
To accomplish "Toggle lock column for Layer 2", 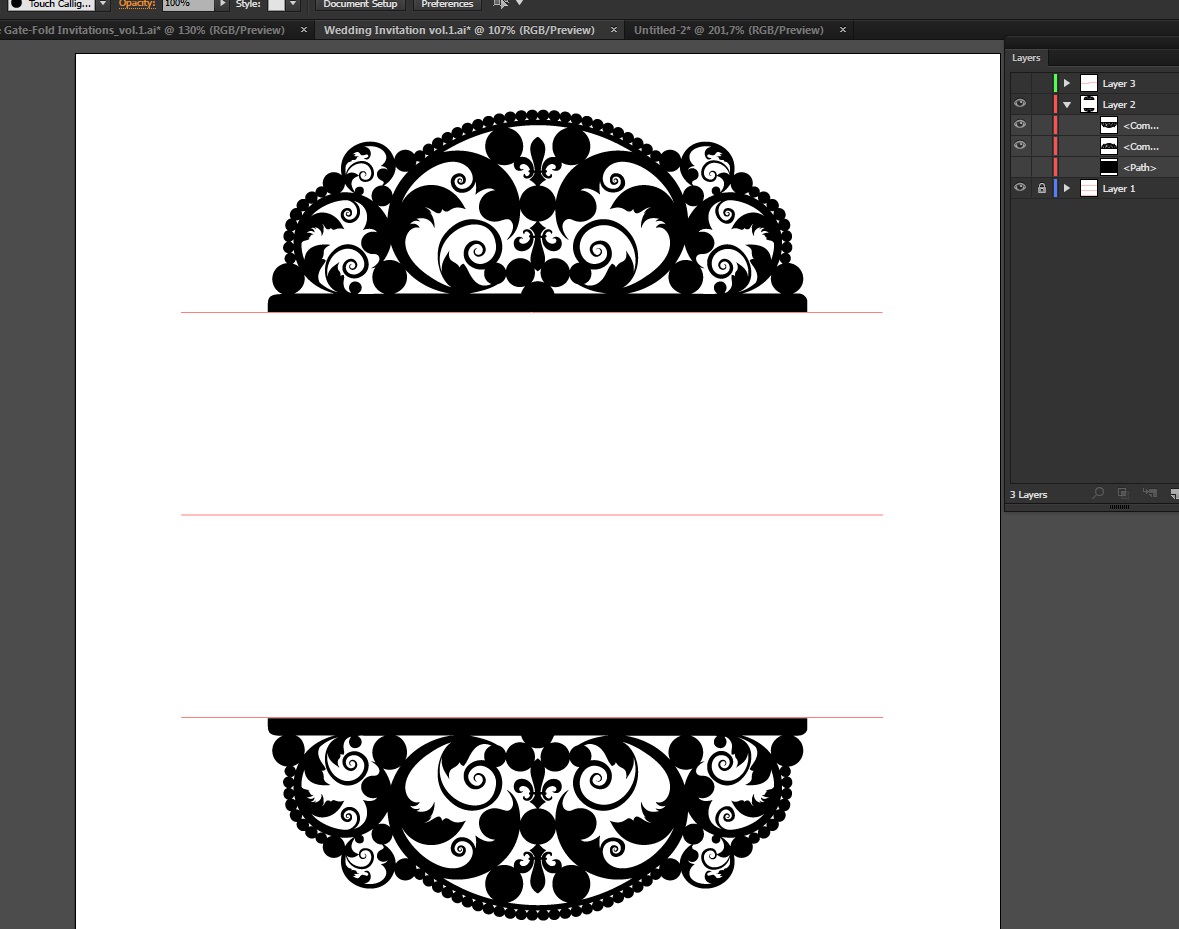I will (x=1041, y=104).
